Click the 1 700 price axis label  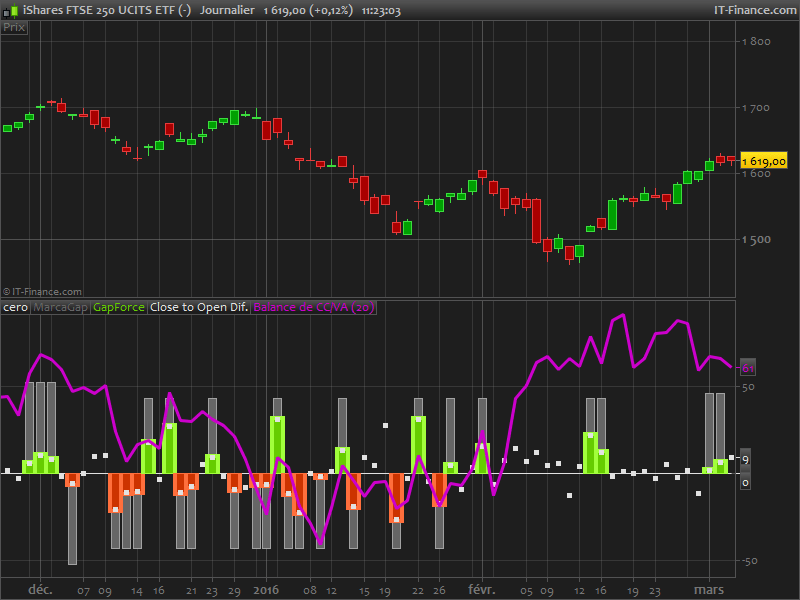(x=756, y=108)
